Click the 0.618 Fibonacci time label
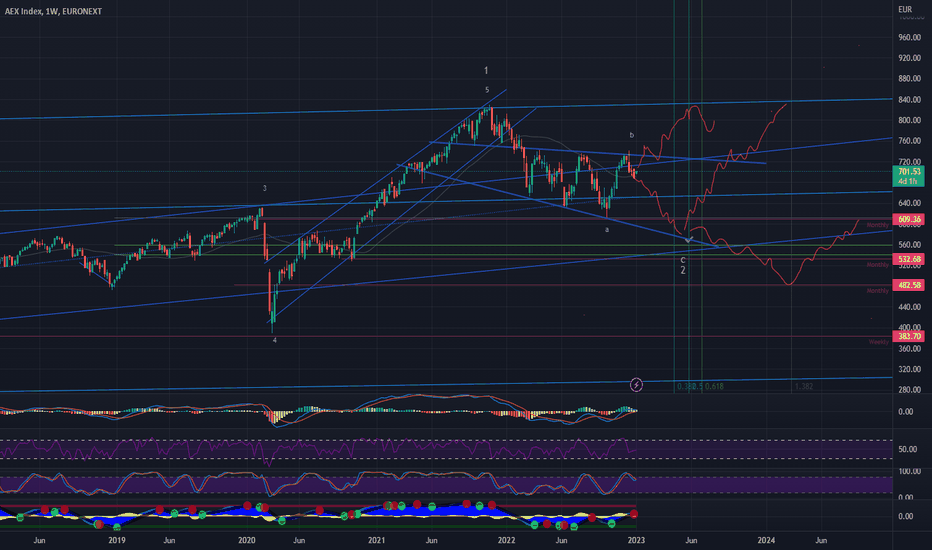The height and width of the screenshot is (550, 932). 714,386
